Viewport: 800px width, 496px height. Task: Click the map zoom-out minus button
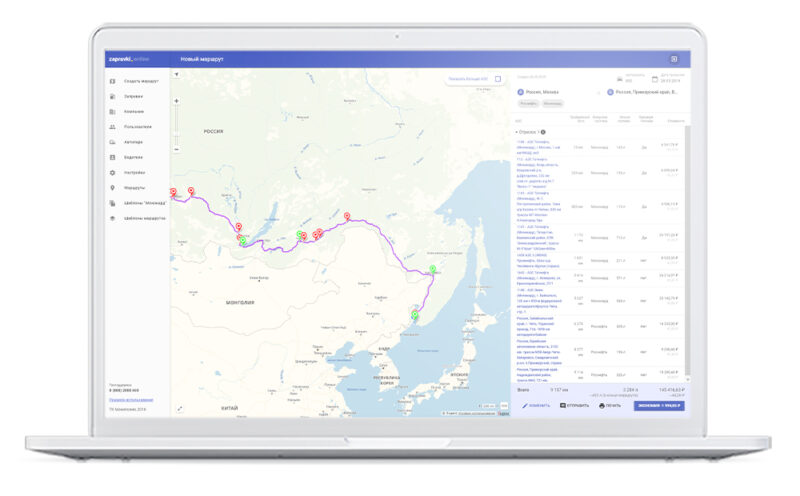click(x=176, y=149)
